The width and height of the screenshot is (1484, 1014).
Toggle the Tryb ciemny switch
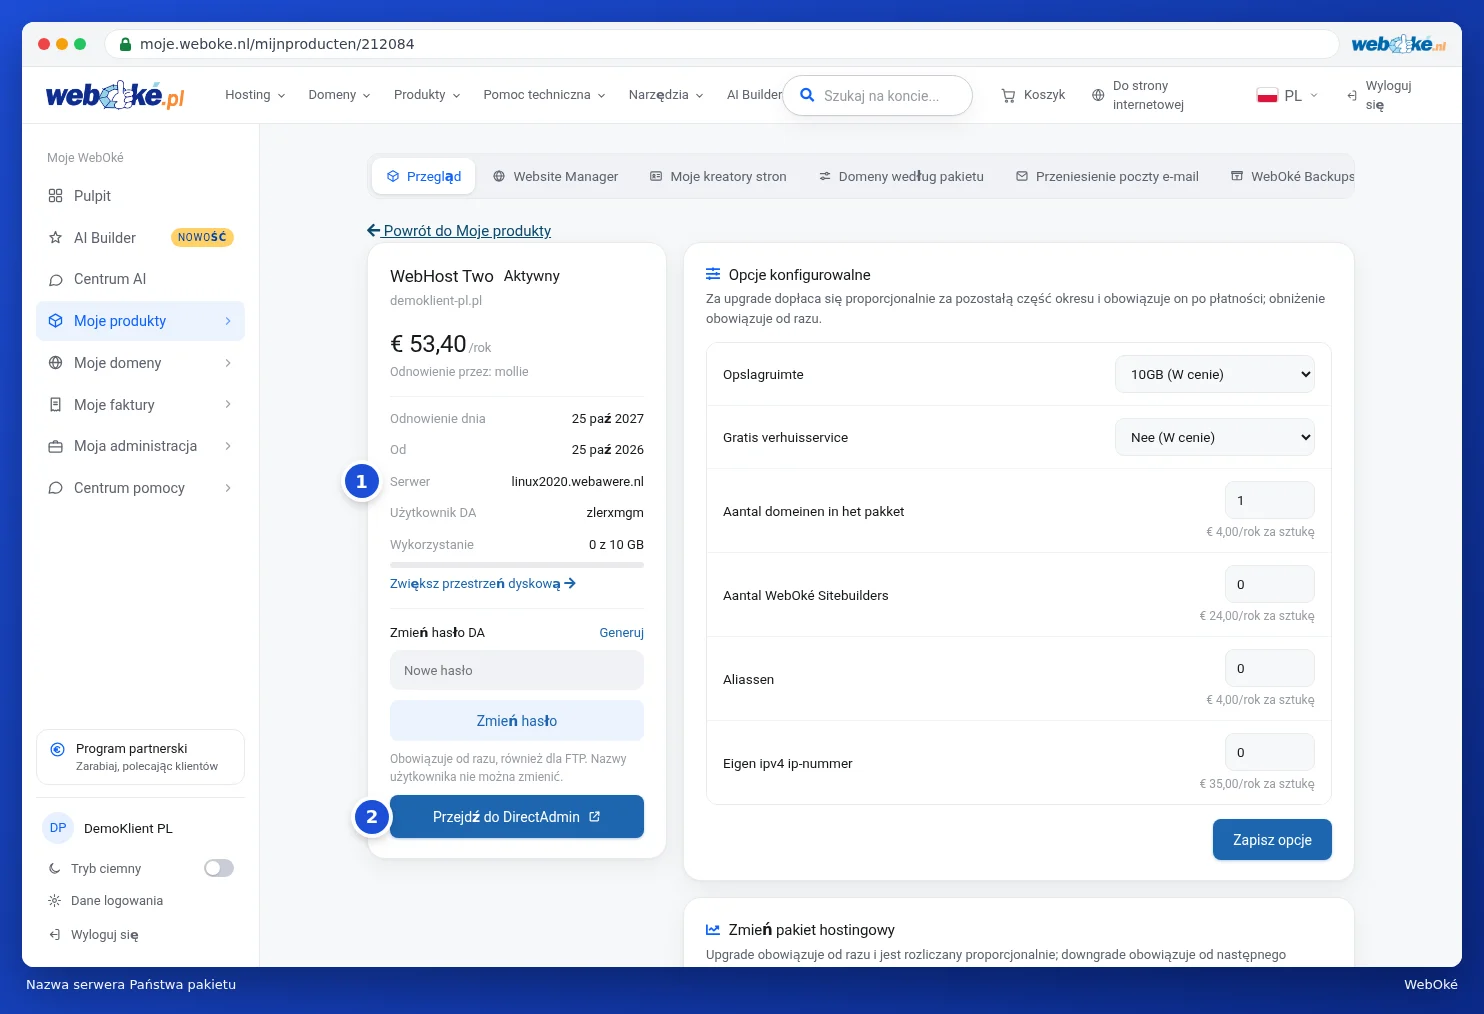coord(219,868)
